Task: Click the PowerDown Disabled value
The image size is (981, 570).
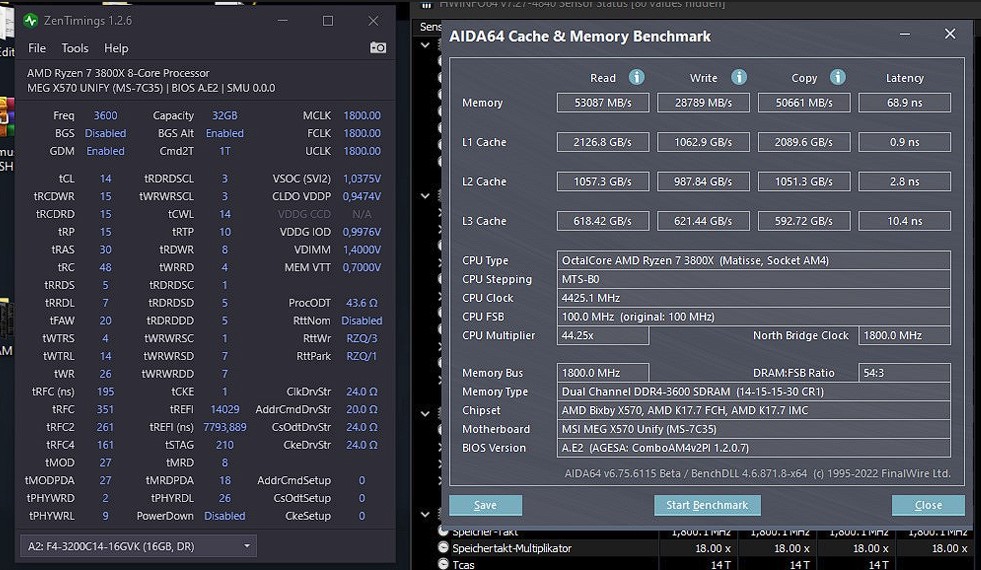Action: 225,516
